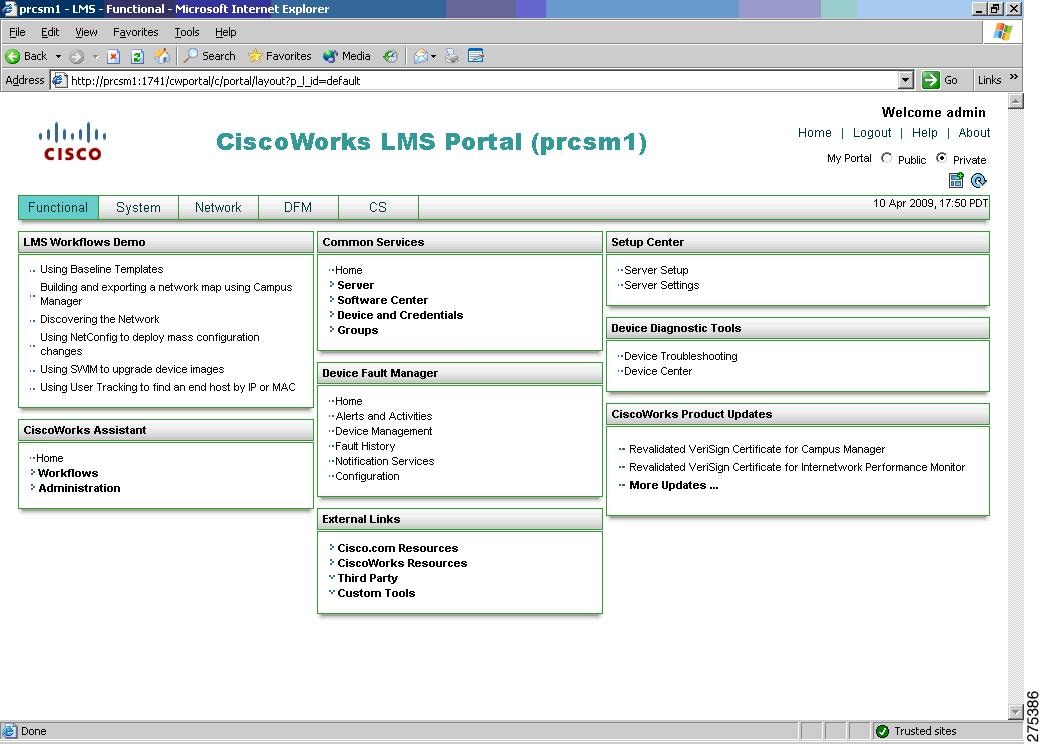Image resolution: width=1042 pixels, height=744 pixels.
Task: Open the Favorites menu
Action: coord(136,32)
